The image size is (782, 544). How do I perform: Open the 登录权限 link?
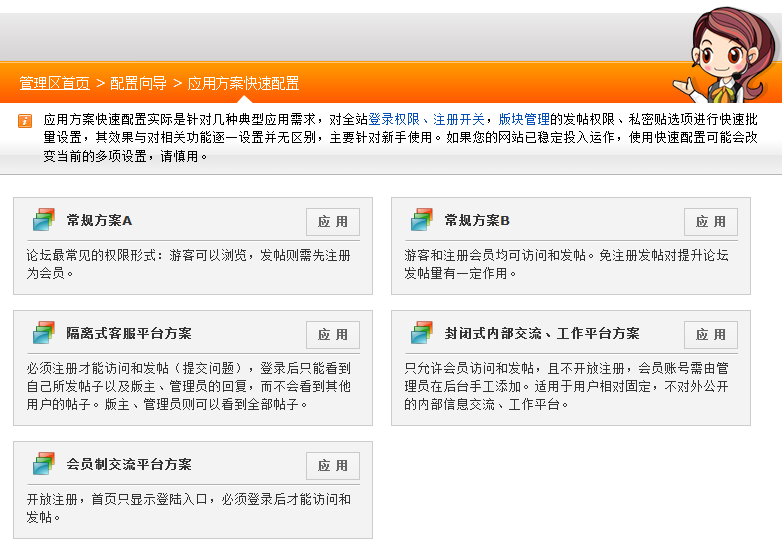click(x=394, y=119)
